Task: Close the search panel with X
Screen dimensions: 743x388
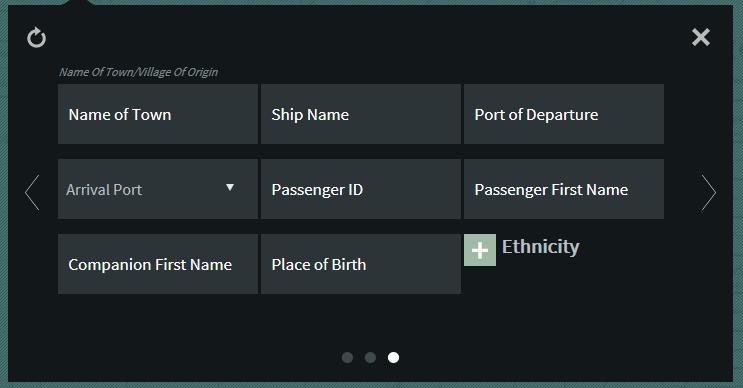Action: click(701, 37)
